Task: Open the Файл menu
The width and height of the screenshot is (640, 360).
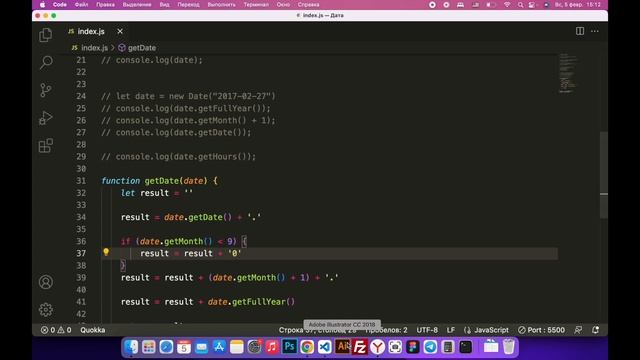Action: (x=81, y=4)
